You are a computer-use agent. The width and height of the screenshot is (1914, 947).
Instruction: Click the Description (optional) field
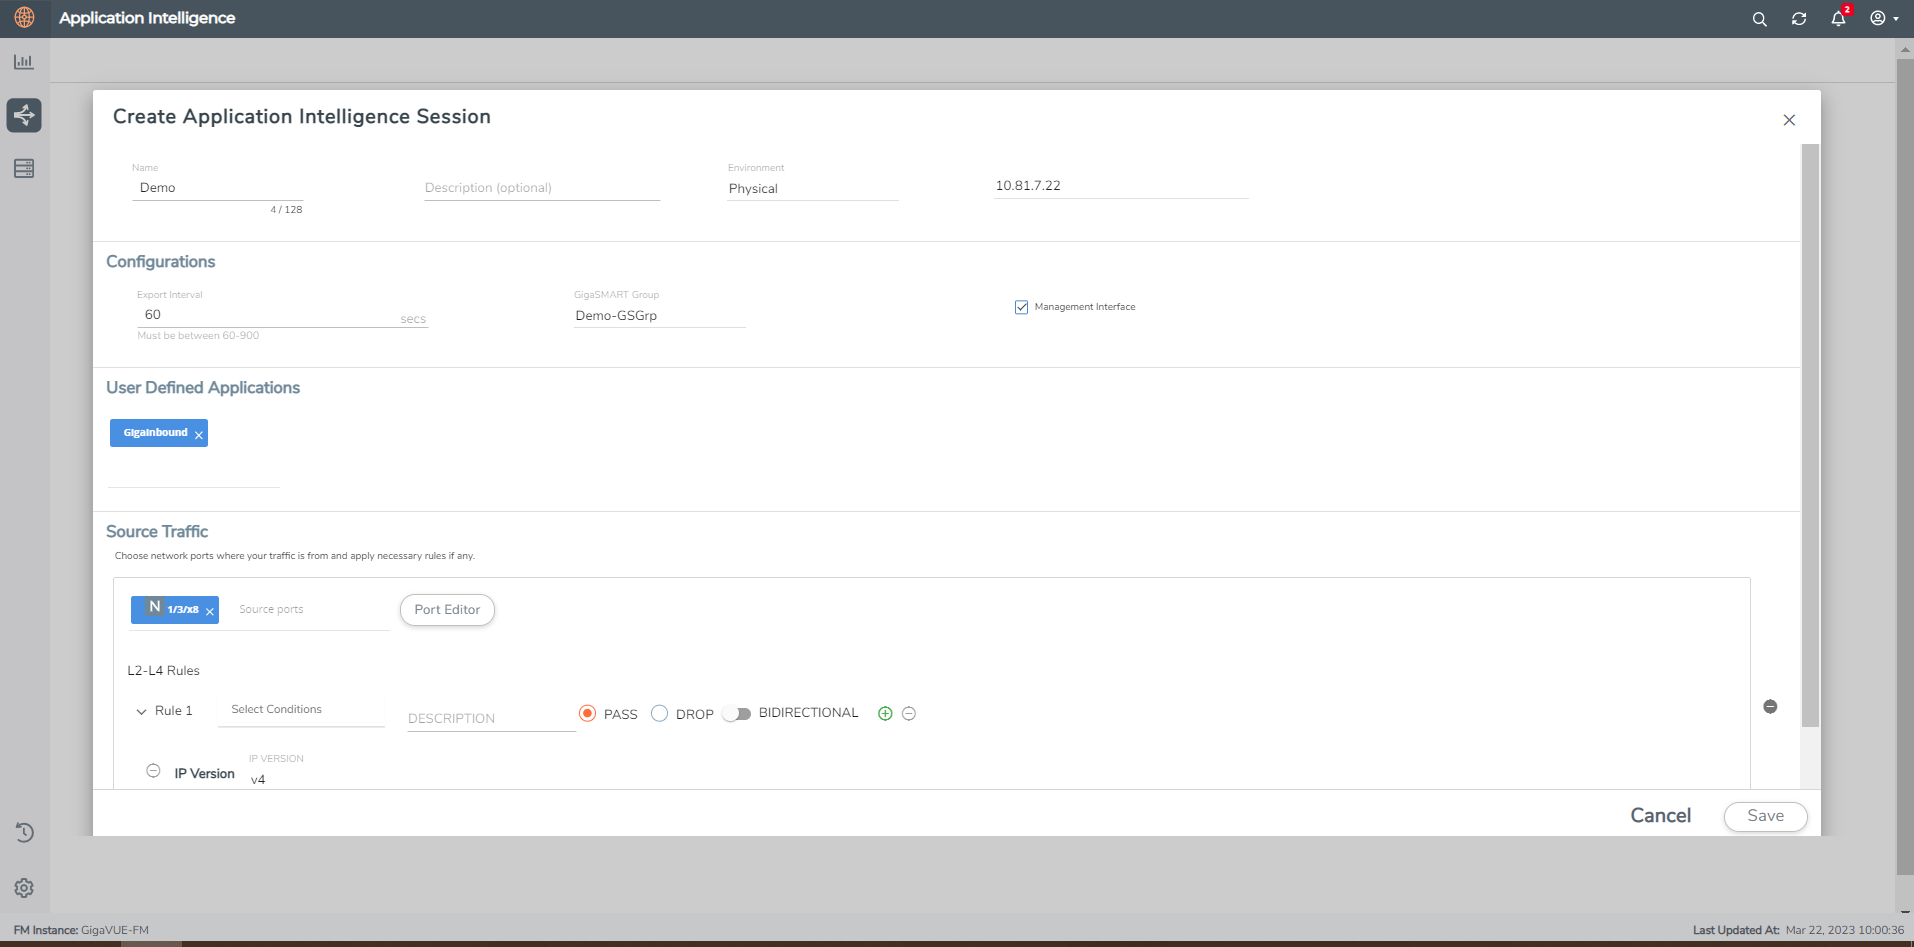pyautogui.click(x=542, y=188)
